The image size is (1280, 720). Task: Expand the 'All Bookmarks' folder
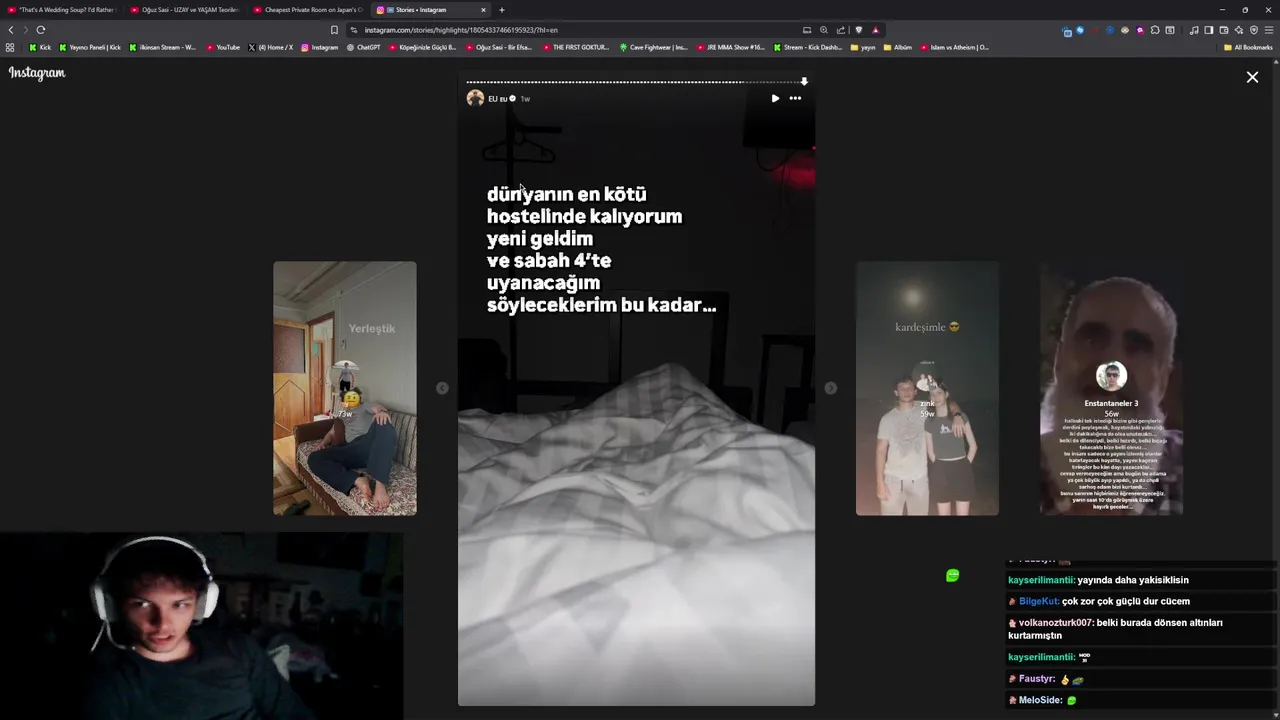(1248, 47)
